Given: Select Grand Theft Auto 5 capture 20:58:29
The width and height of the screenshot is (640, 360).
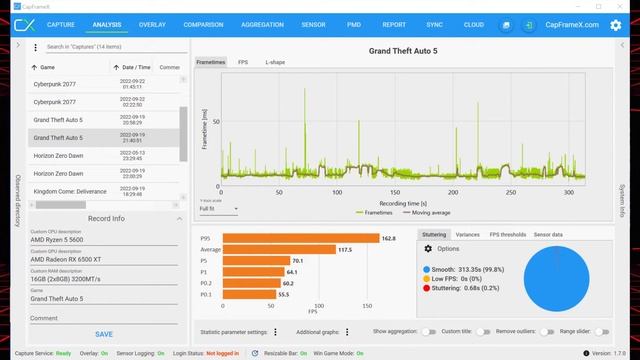Looking at the screenshot, I should tap(104, 120).
